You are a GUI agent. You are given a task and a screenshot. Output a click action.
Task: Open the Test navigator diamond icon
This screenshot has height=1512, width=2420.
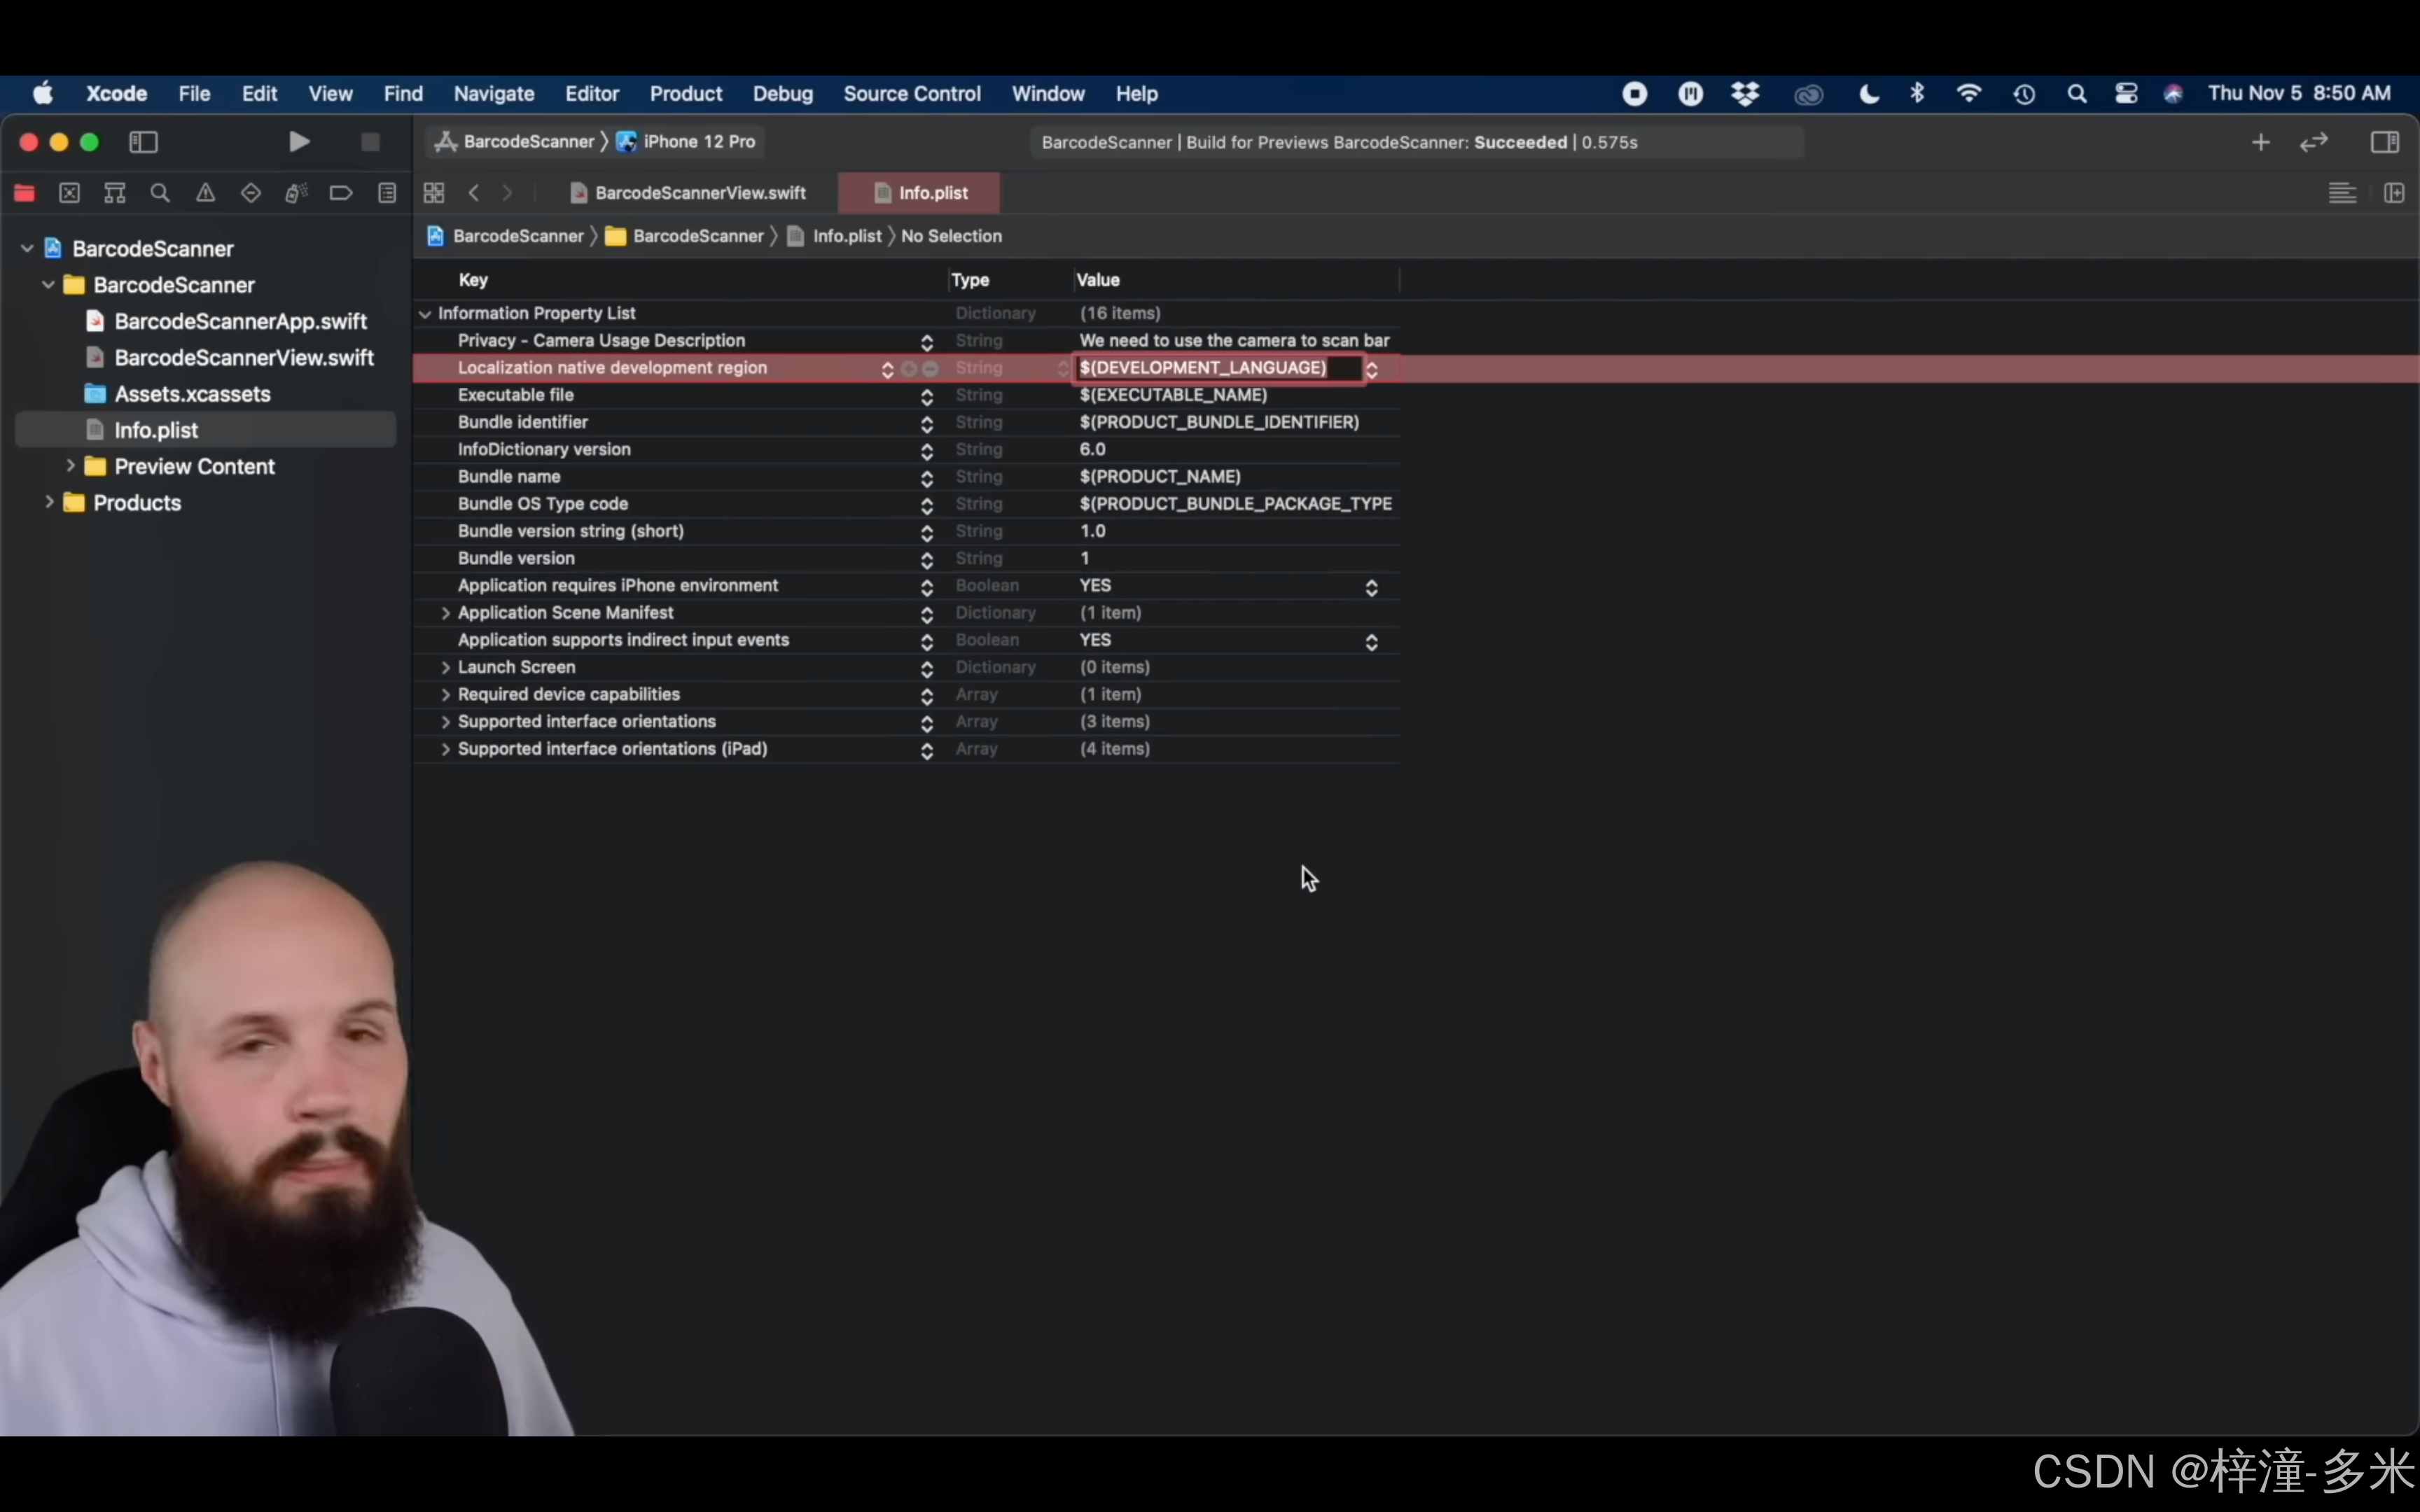[x=251, y=193]
